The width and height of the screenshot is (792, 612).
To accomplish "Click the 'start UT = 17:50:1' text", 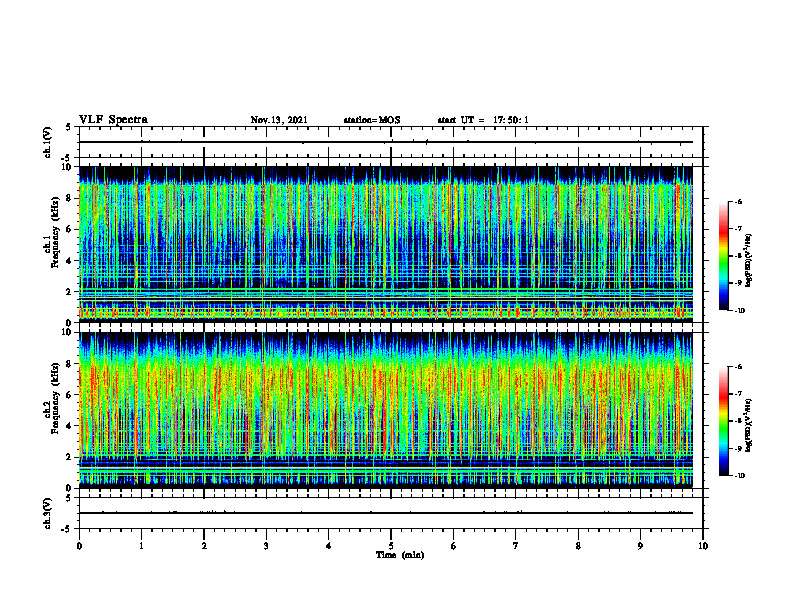I will point(483,120).
